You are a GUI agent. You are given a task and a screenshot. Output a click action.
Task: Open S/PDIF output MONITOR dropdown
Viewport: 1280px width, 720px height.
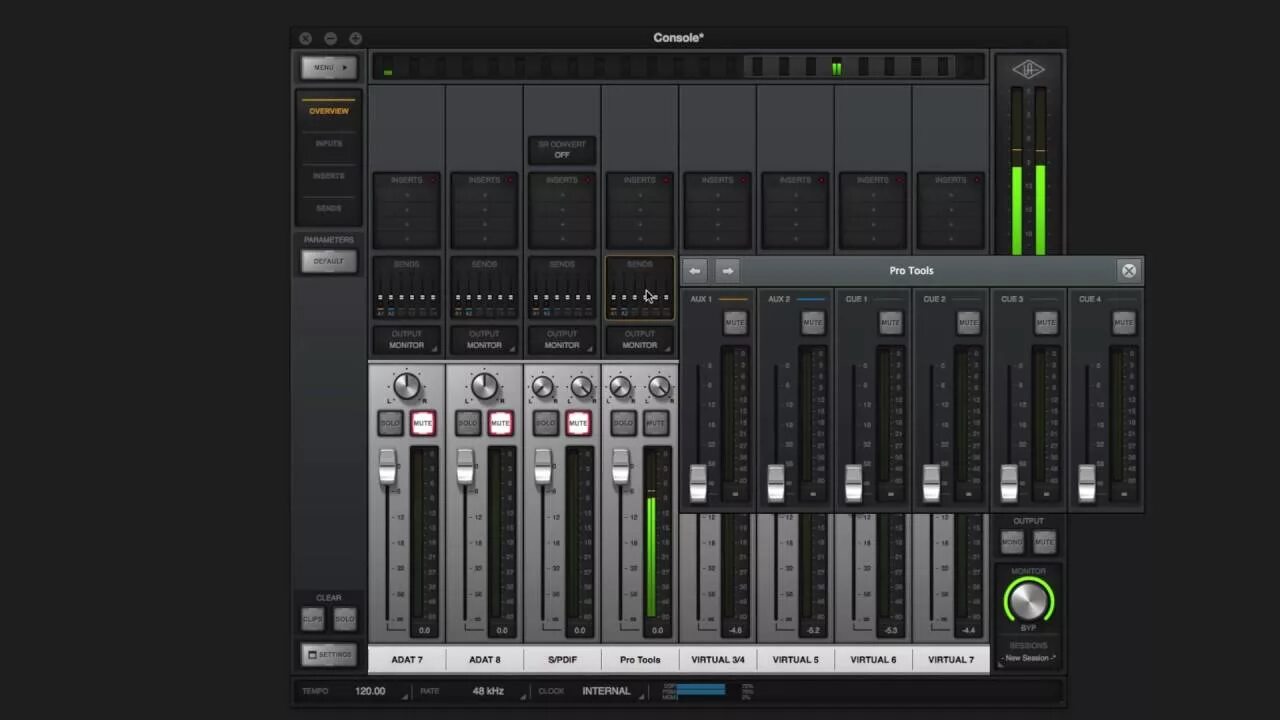[562, 340]
